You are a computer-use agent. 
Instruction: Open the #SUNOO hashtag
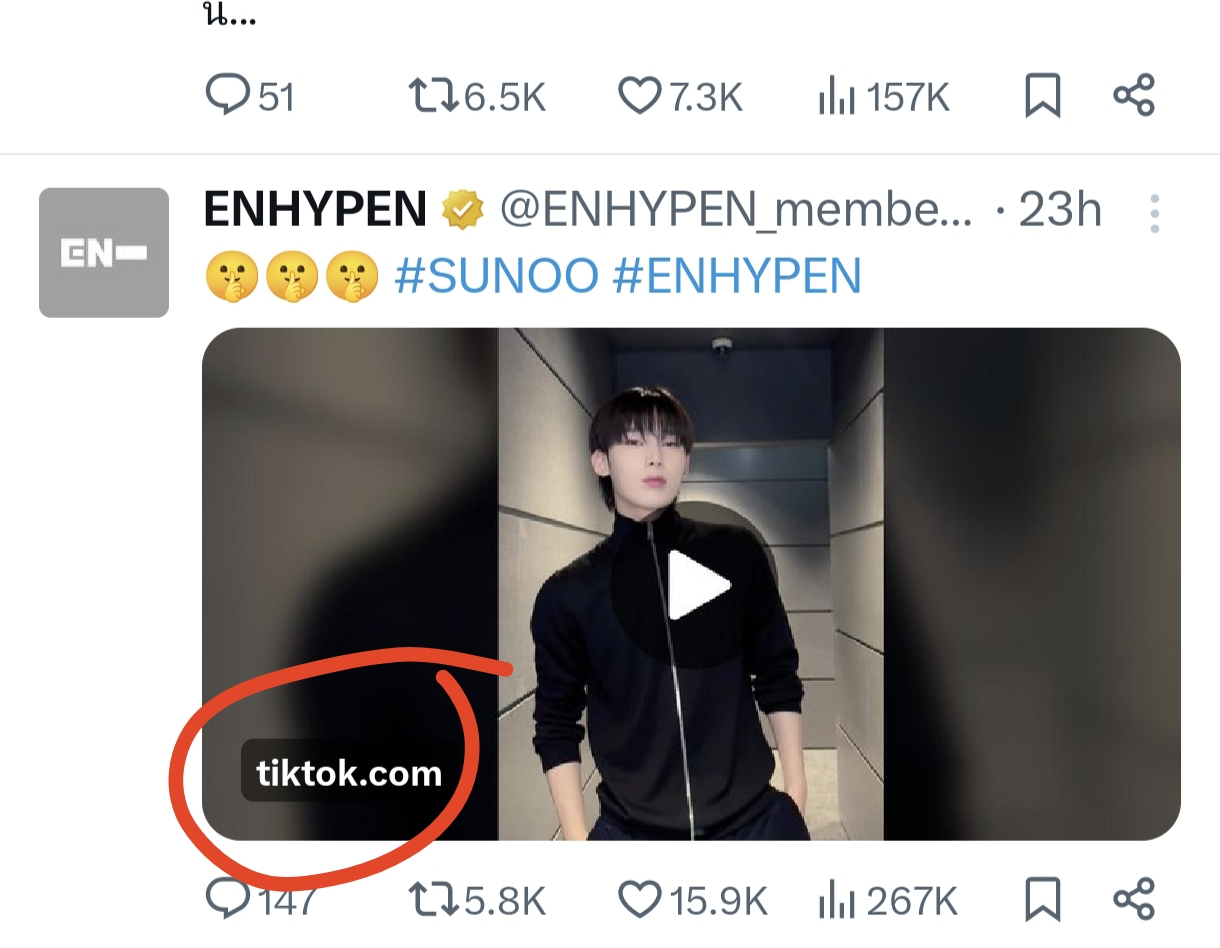point(497,275)
